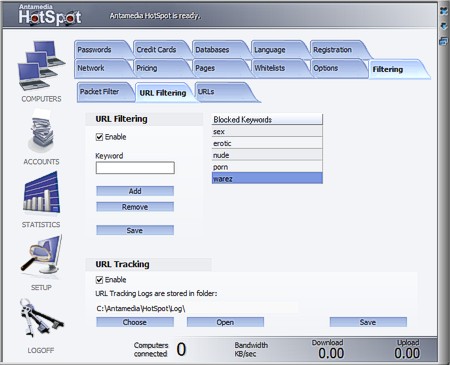The image size is (450, 365).
Task: Click the top icon in right edge strip
Action: pyautogui.click(x=444, y=11)
